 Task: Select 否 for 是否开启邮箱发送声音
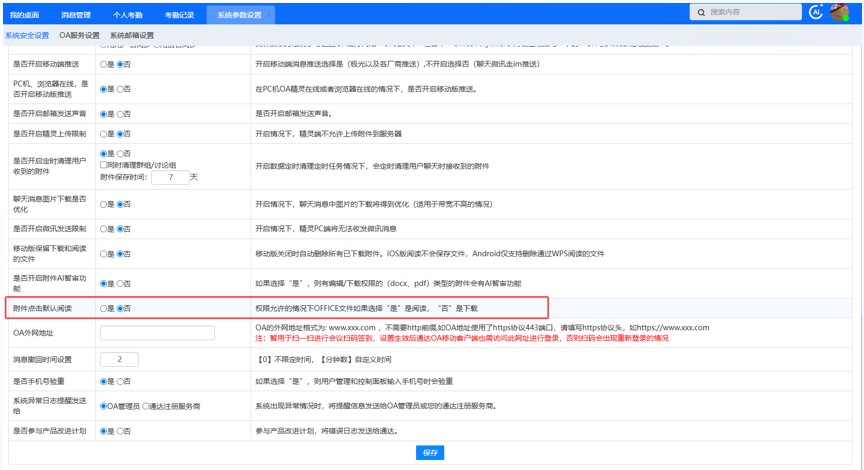click(121, 112)
